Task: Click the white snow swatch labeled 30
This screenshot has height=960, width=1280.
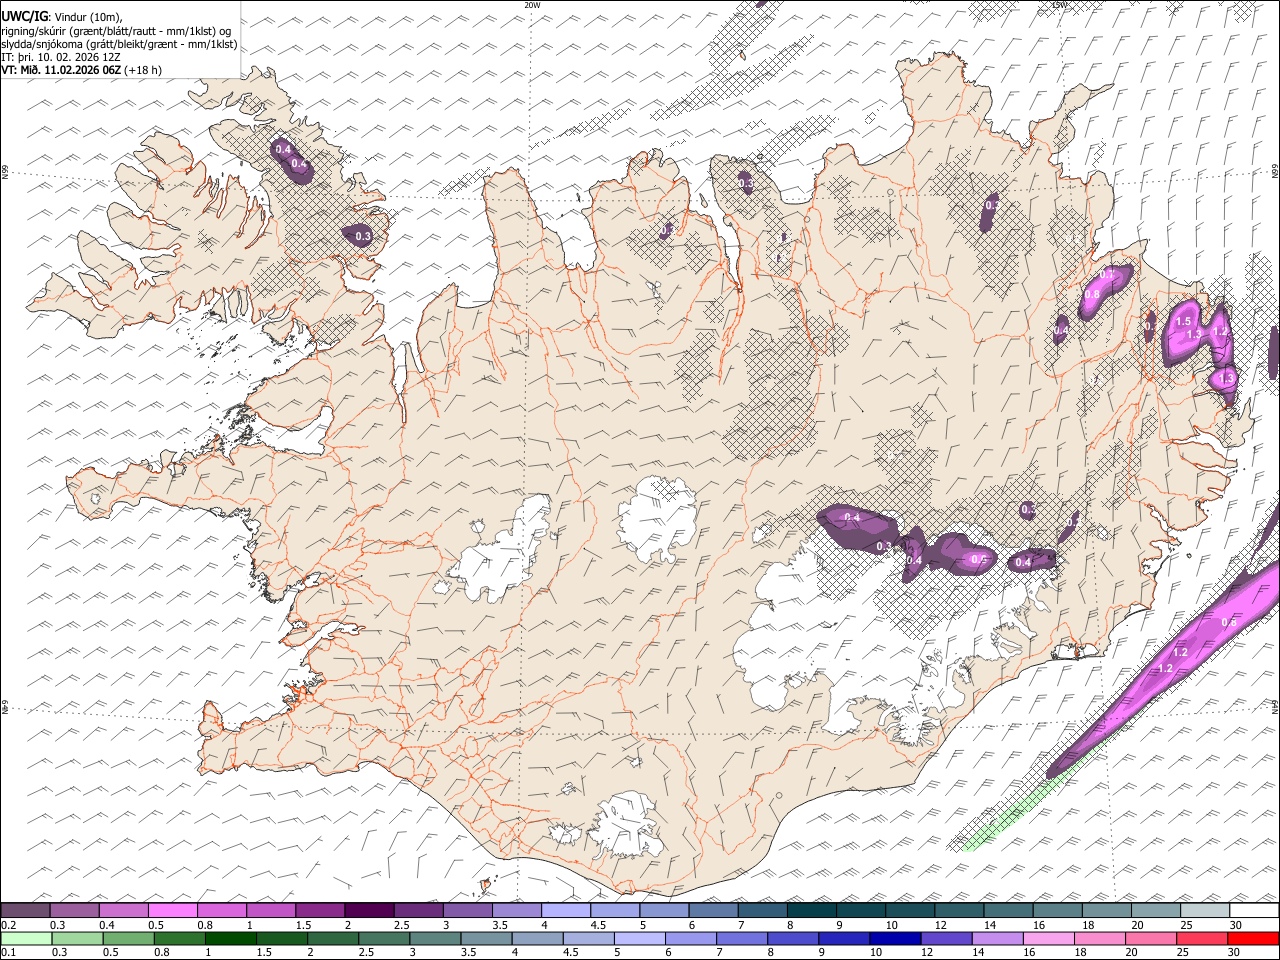Action: tap(1253, 911)
